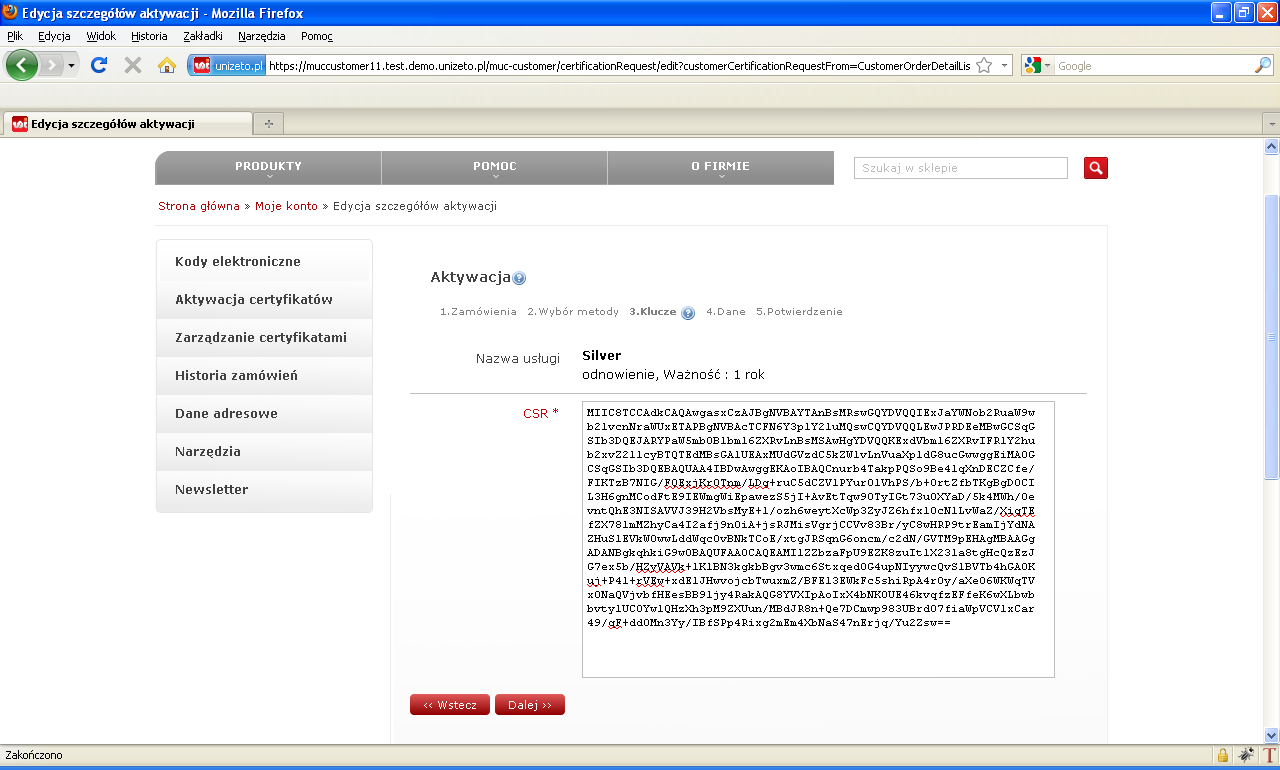Open Dane adresowe in sidebar

[264, 414]
